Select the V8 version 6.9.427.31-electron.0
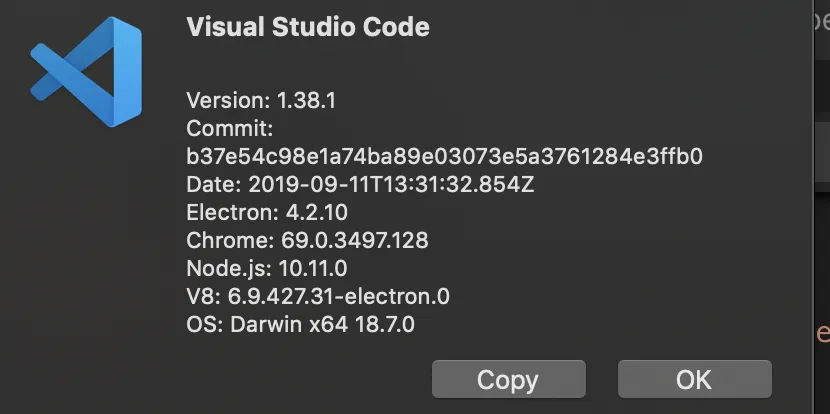 pyautogui.click(x=336, y=297)
